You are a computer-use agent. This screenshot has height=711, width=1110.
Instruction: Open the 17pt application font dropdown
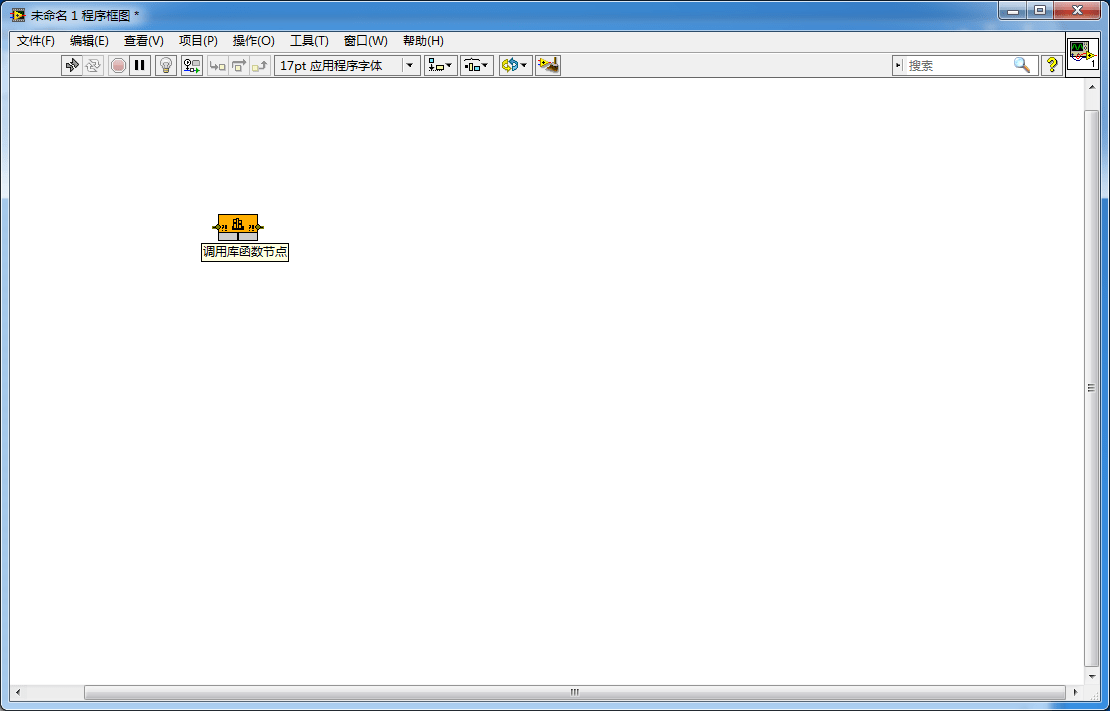tap(348, 66)
